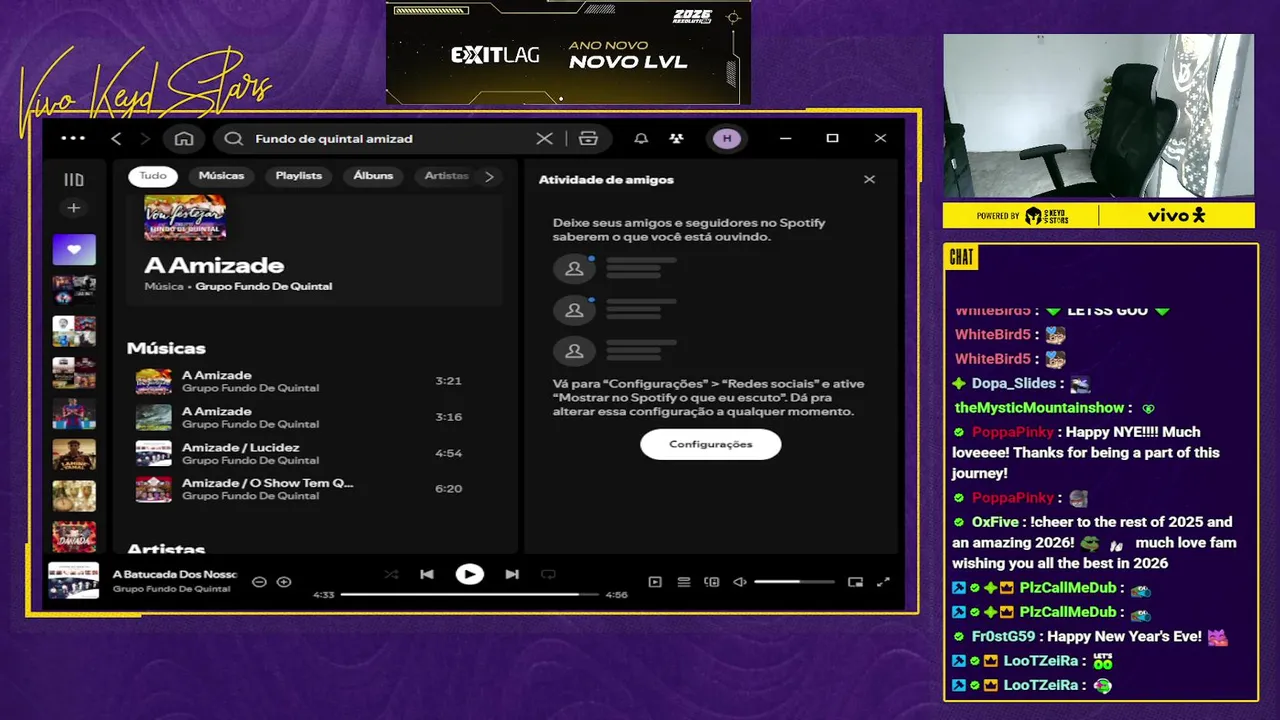Viewport: 1280px width, 720px height.
Task: Click the search magnifier icon
Action: click(x=234, y=139)
